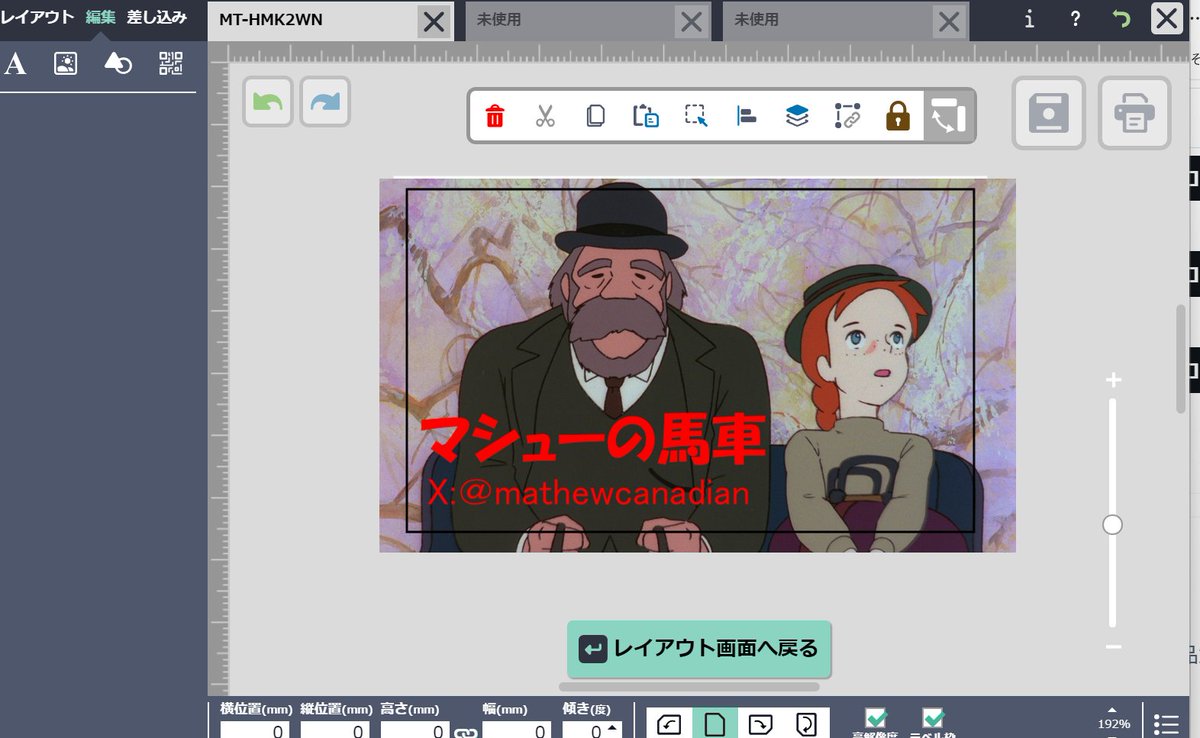
Task: Increase the 傾き angle with up arrow
Action: click(612, 727)
